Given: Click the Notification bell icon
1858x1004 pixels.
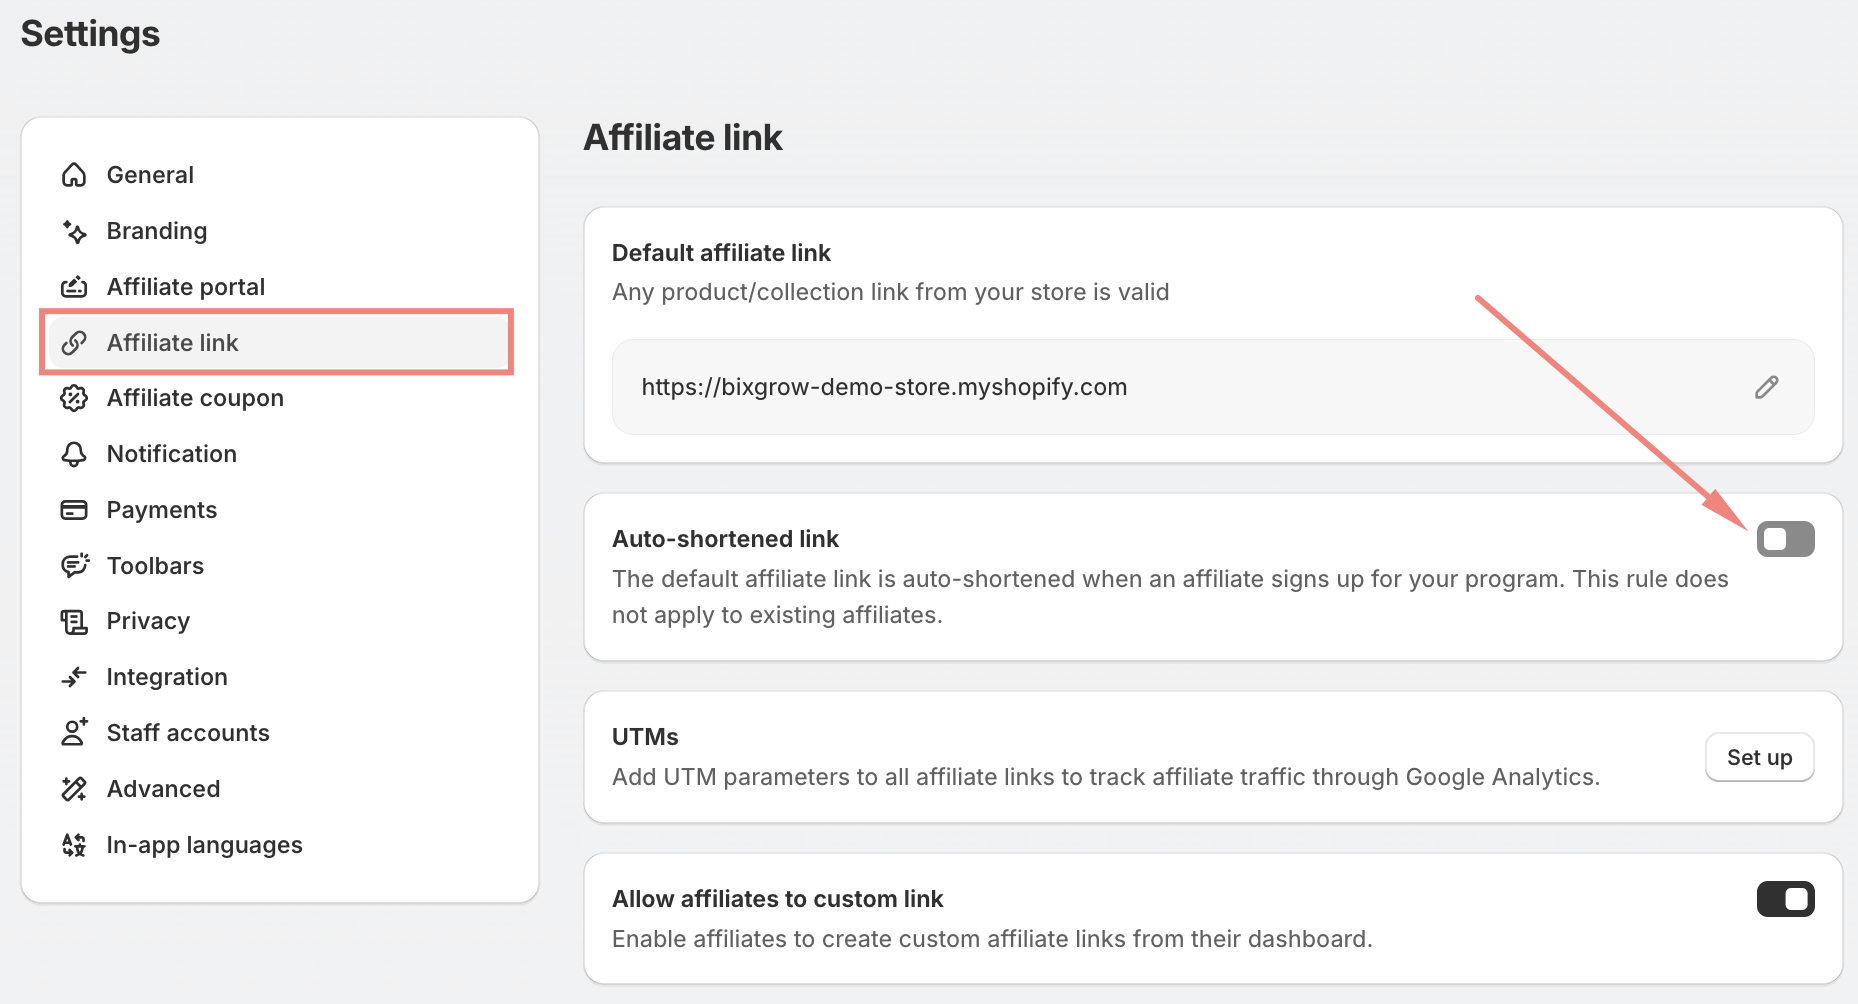Looking at the screenshot, I should point(74,454).
